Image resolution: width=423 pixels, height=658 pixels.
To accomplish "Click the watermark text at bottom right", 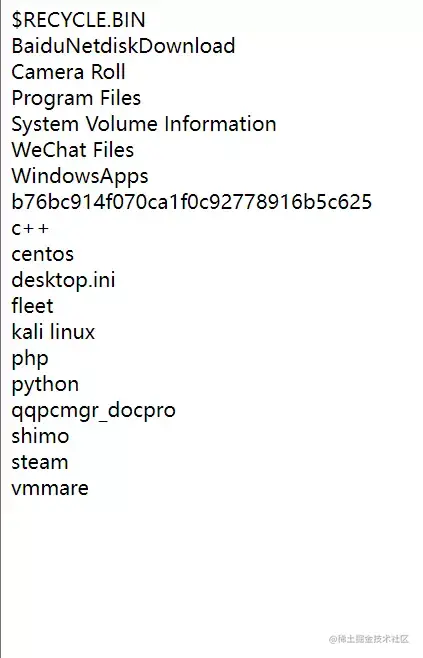I will (x=369, y=639).
